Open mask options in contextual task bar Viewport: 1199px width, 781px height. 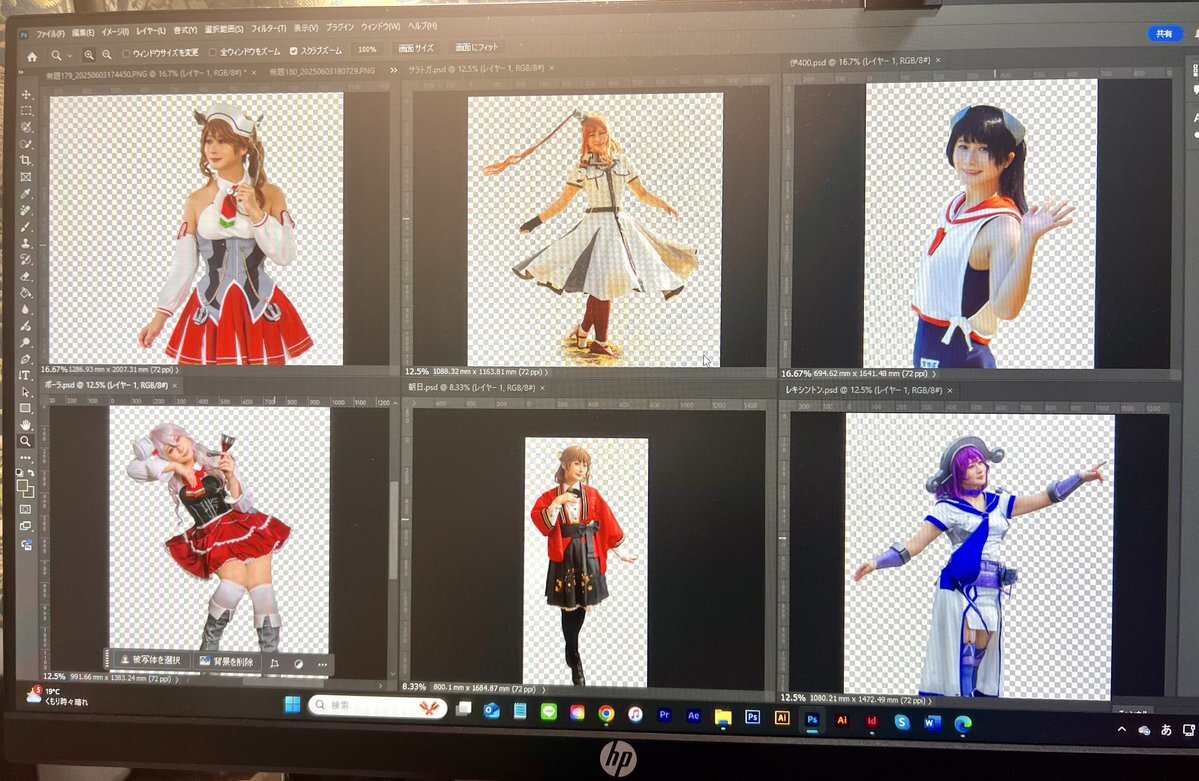(298, 664)
